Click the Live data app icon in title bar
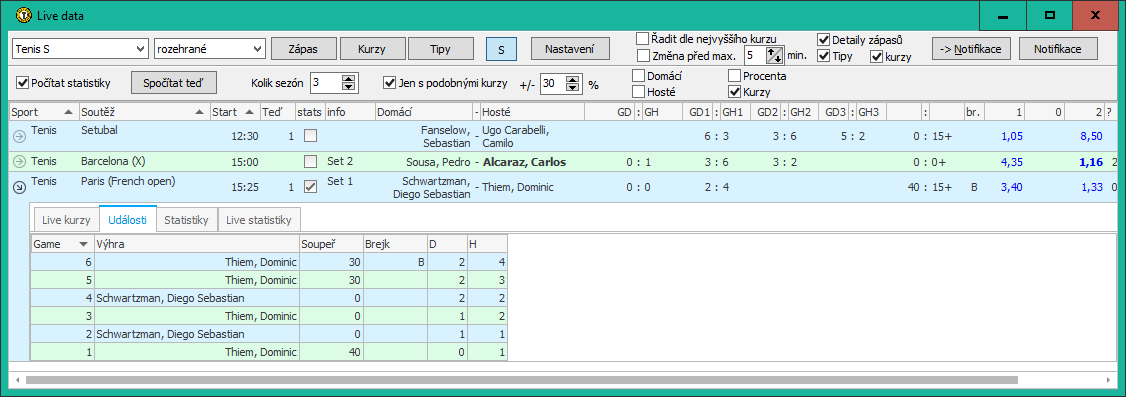1126x397 pixels. [23, 14]
